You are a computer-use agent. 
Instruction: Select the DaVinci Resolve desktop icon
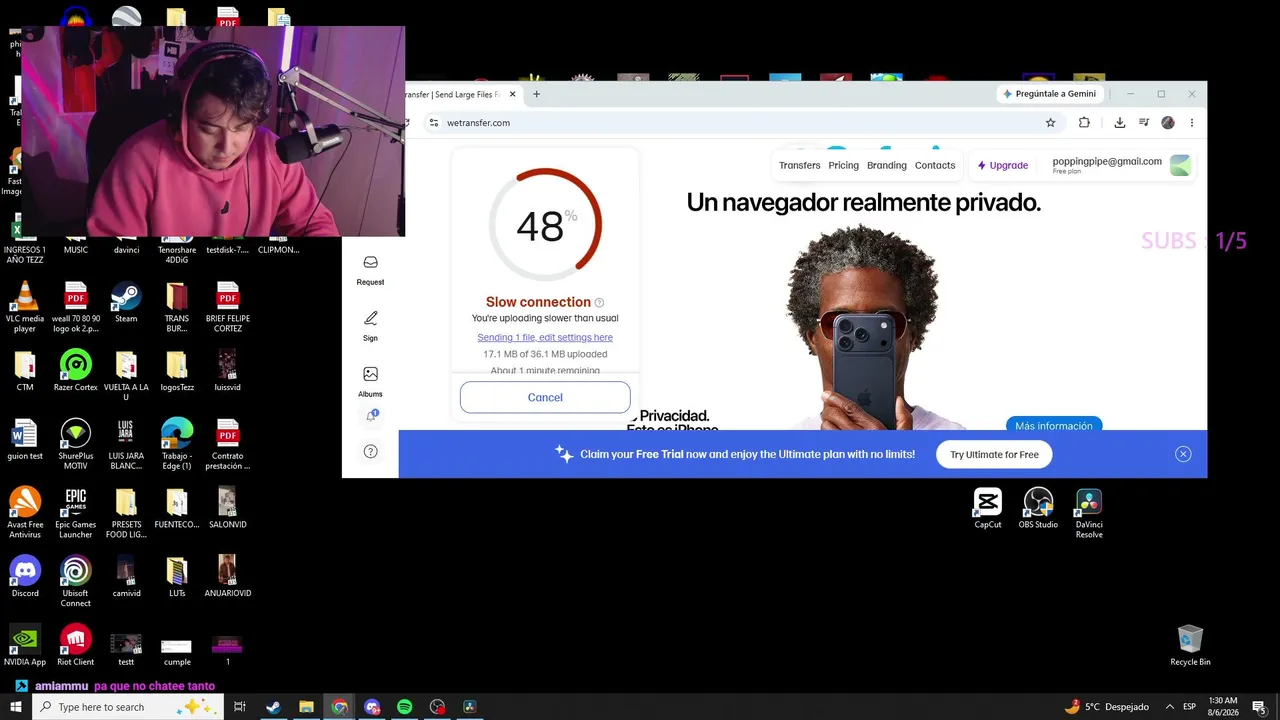tap(1089, 513)
